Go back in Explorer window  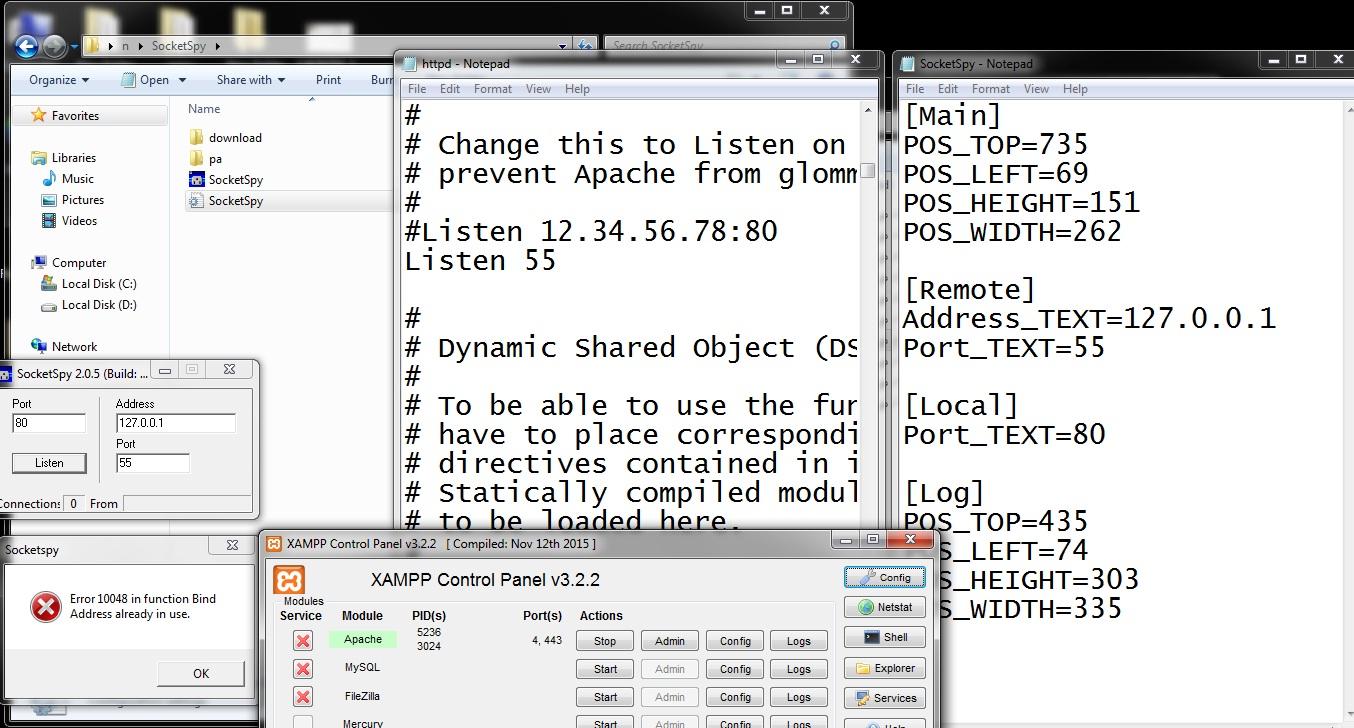click(26, 46)
